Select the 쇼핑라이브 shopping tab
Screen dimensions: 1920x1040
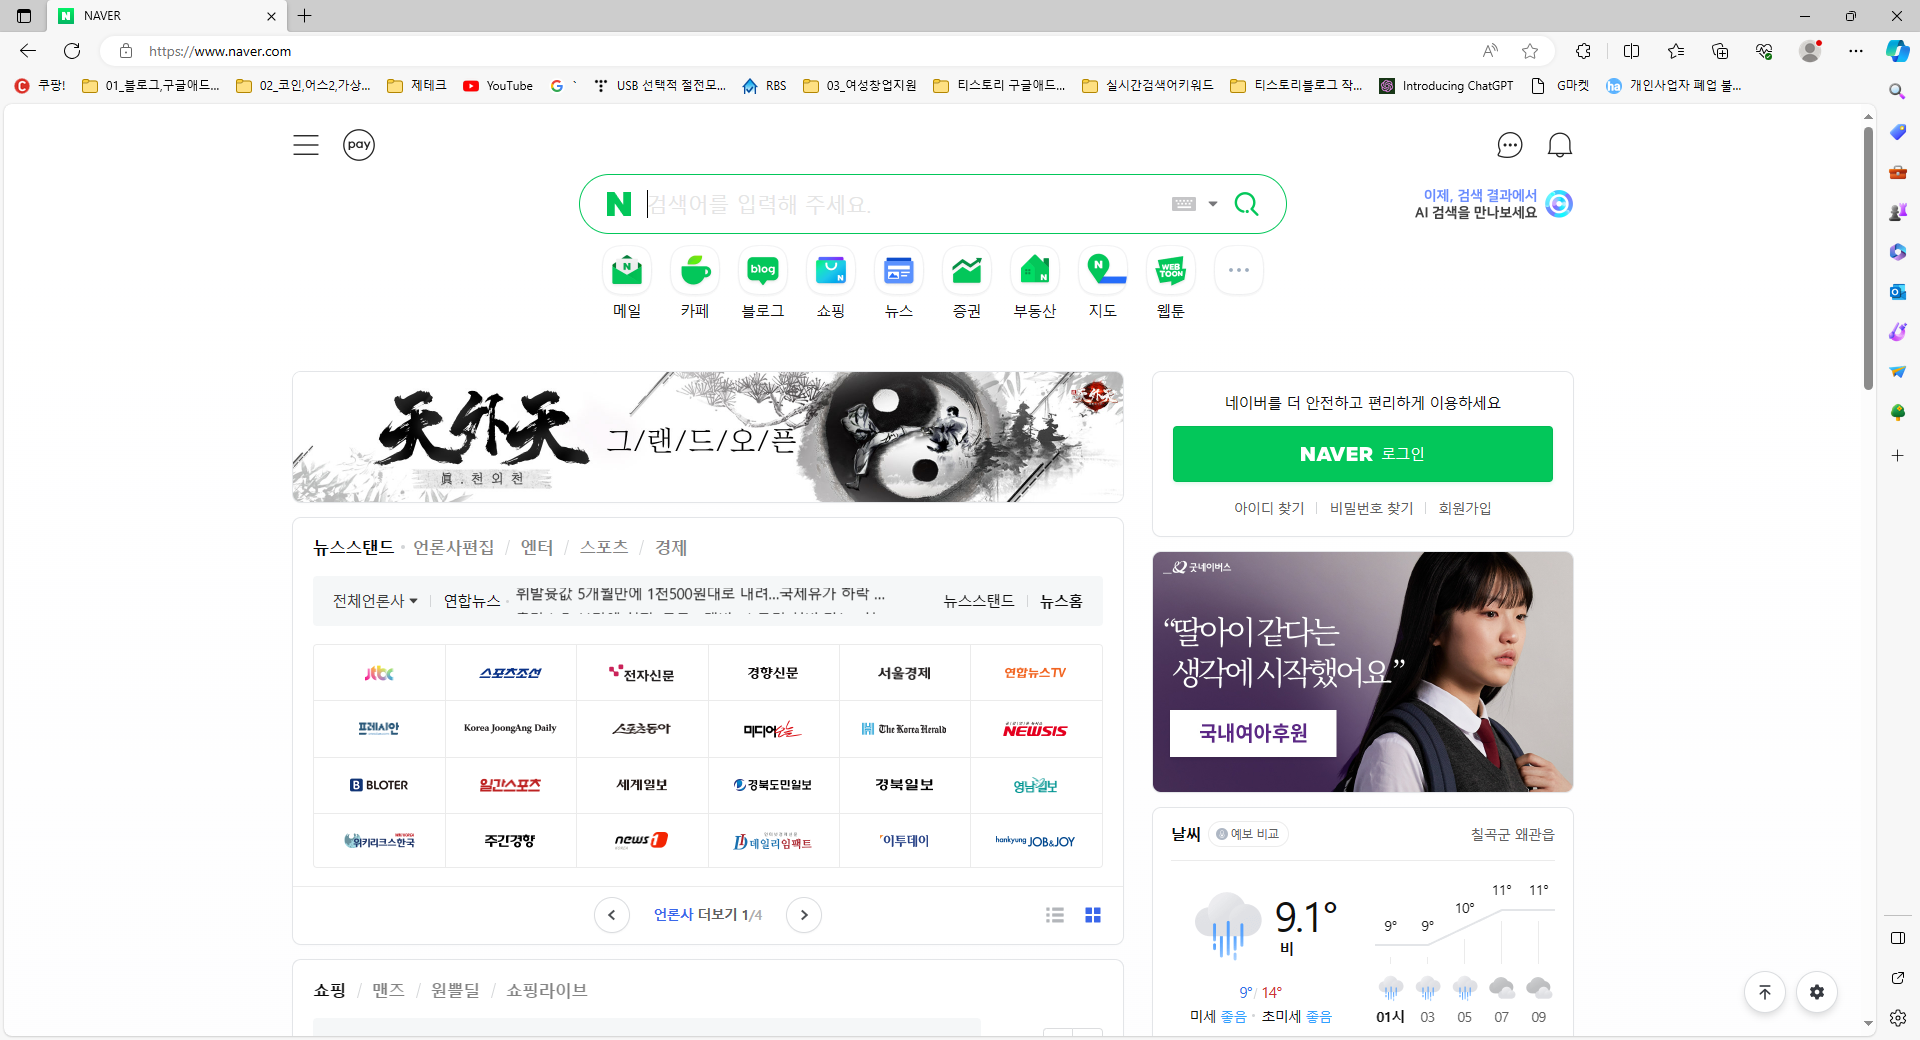pos(546,990)
